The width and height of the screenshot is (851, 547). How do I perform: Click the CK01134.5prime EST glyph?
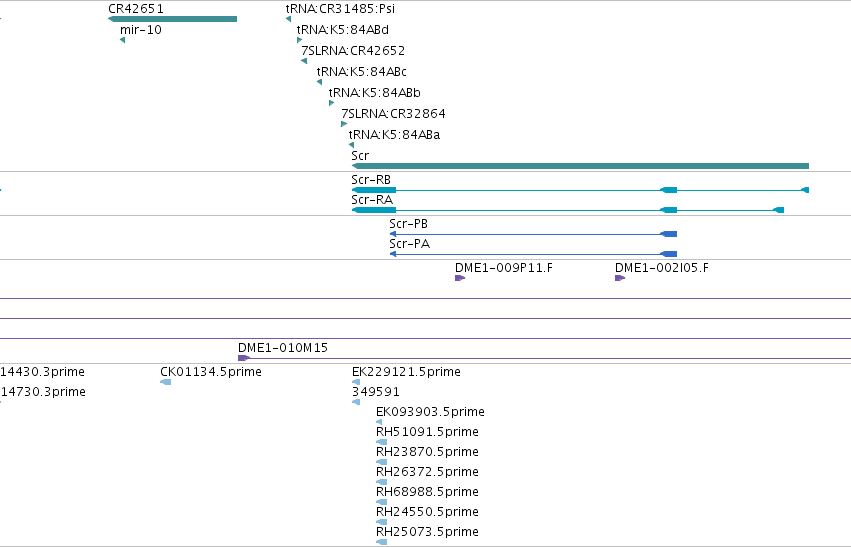[x=166, y=382]
